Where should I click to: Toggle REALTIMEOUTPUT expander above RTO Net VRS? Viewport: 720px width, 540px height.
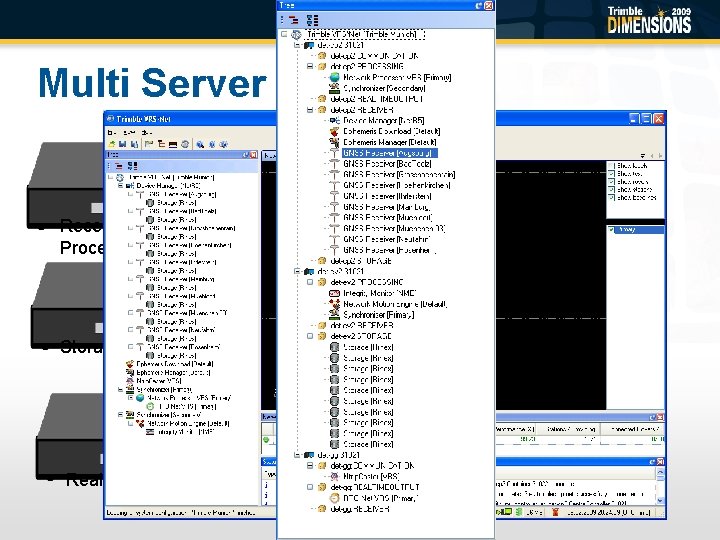pos(310,487)
